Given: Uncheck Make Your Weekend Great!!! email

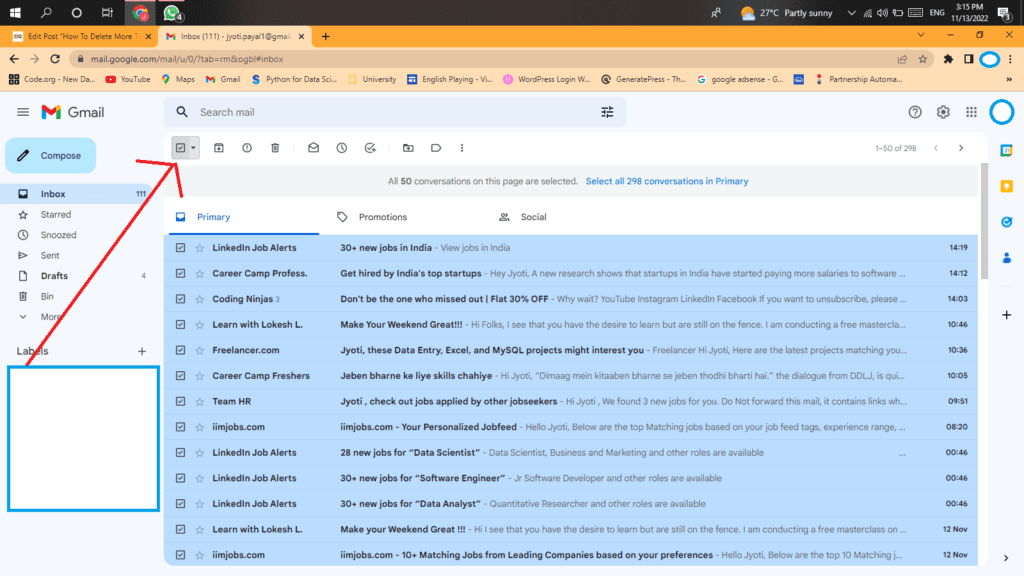Looking at the screenshot, I should click(180, 325).
